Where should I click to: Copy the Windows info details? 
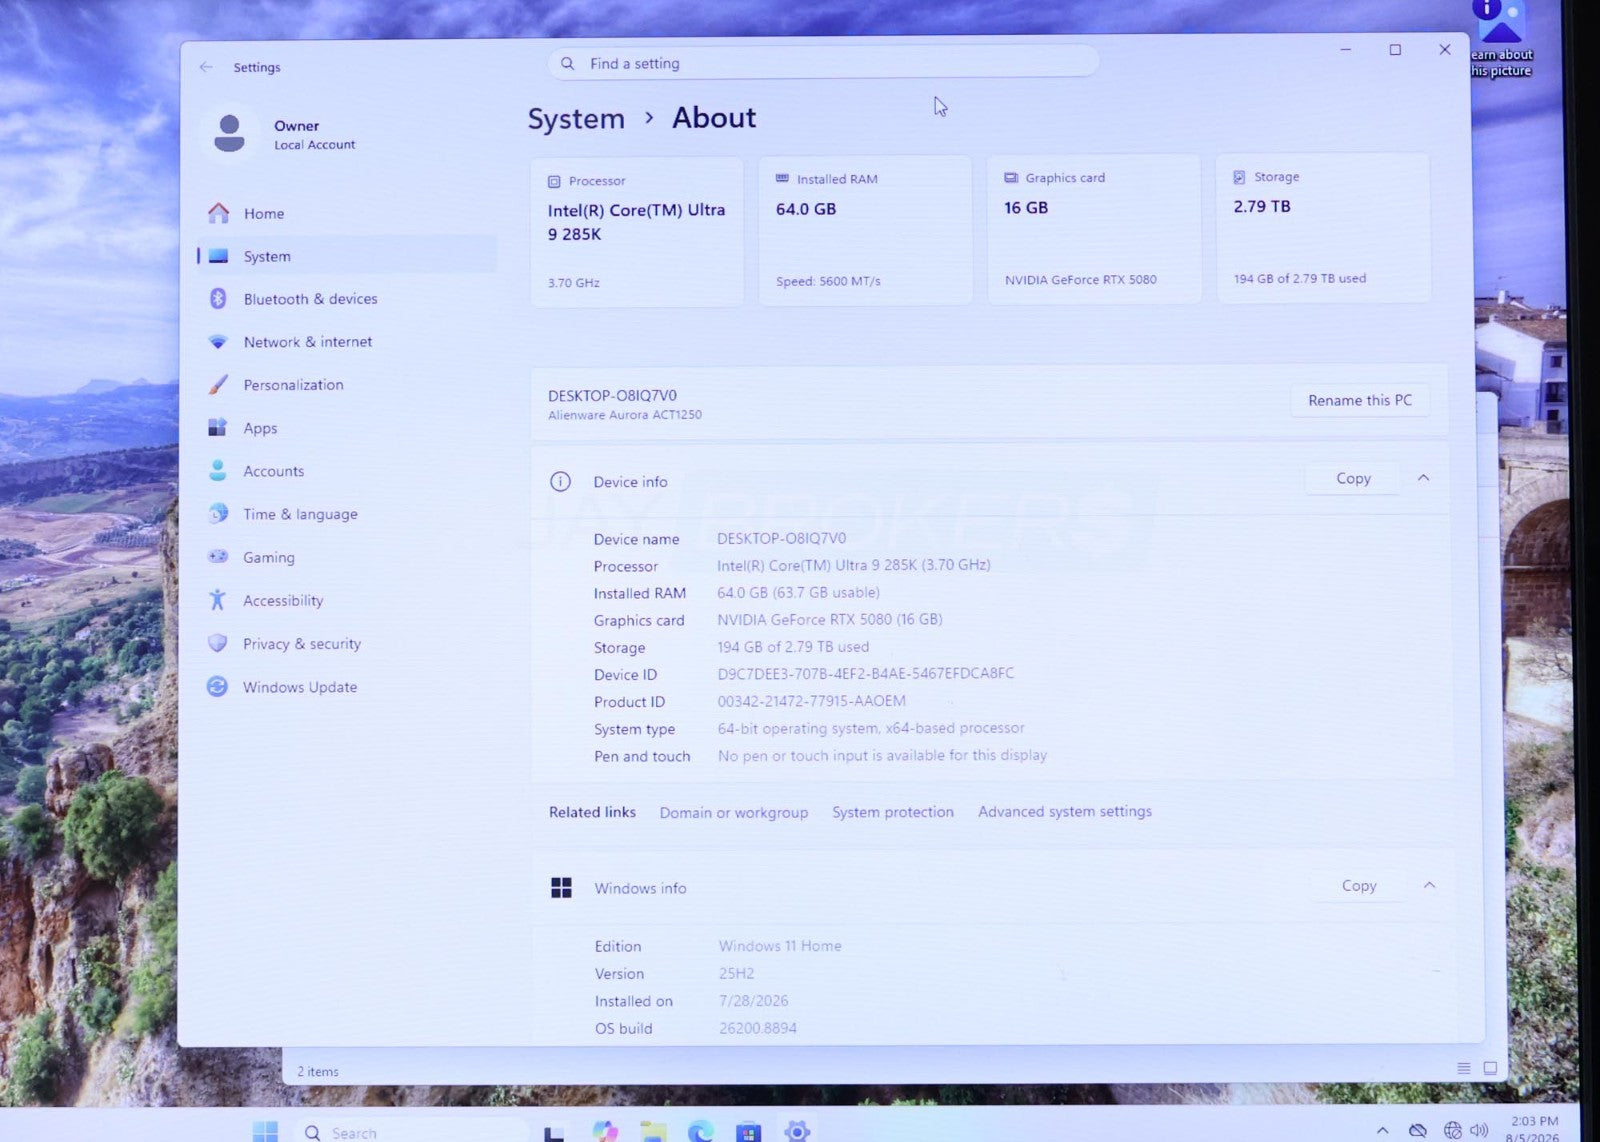point(1359,885)
